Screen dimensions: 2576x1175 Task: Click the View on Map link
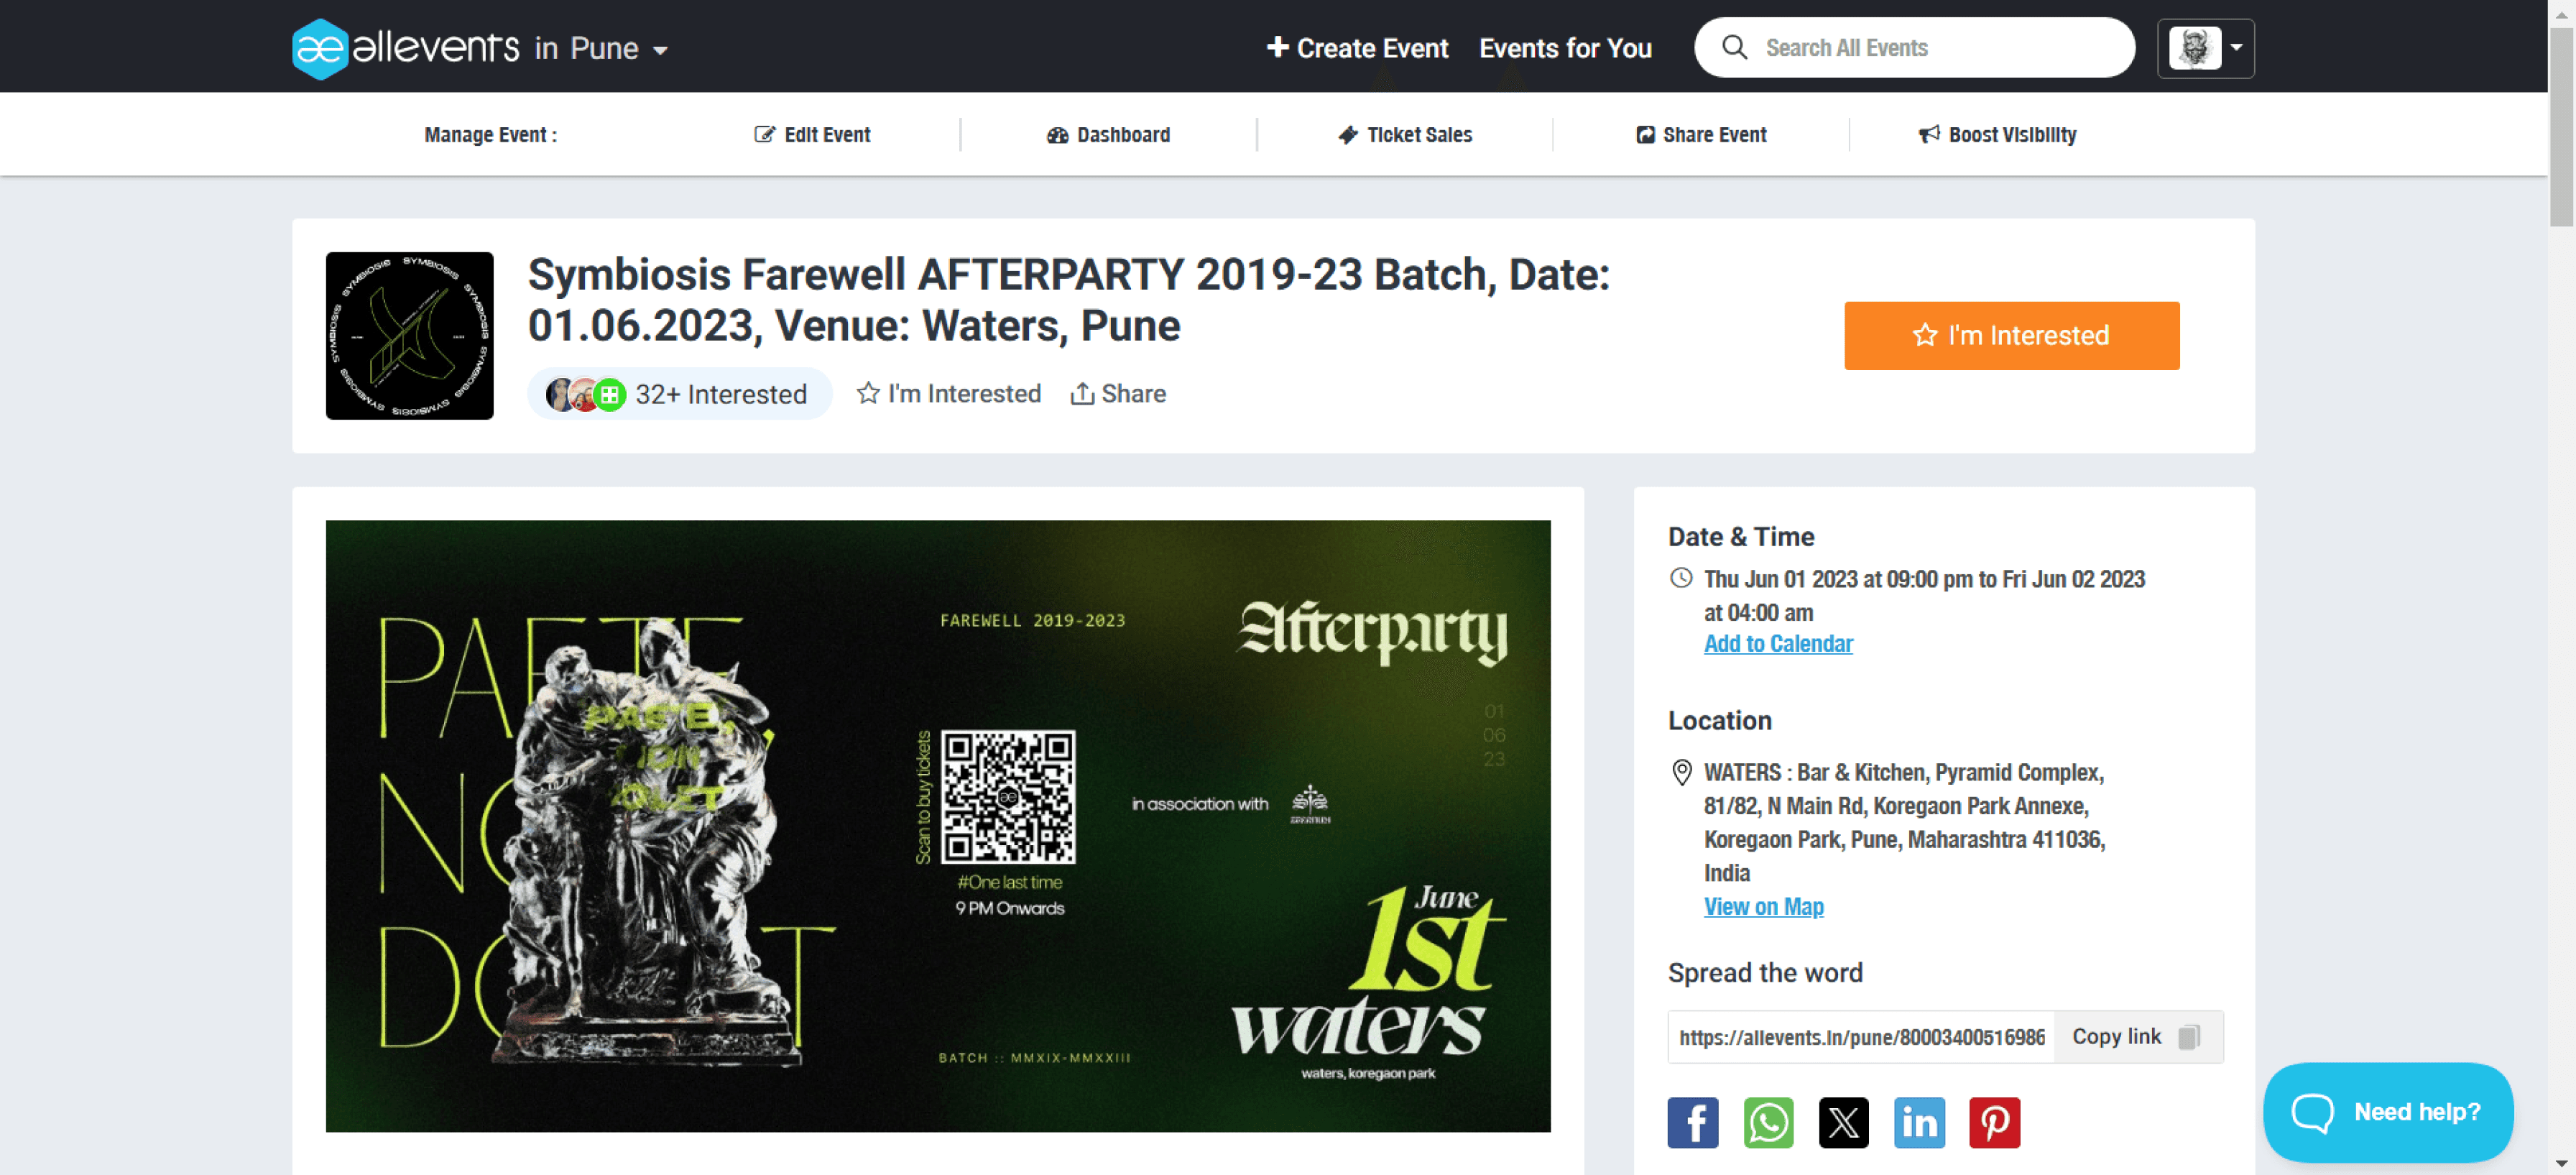(x=1763, y=907)
